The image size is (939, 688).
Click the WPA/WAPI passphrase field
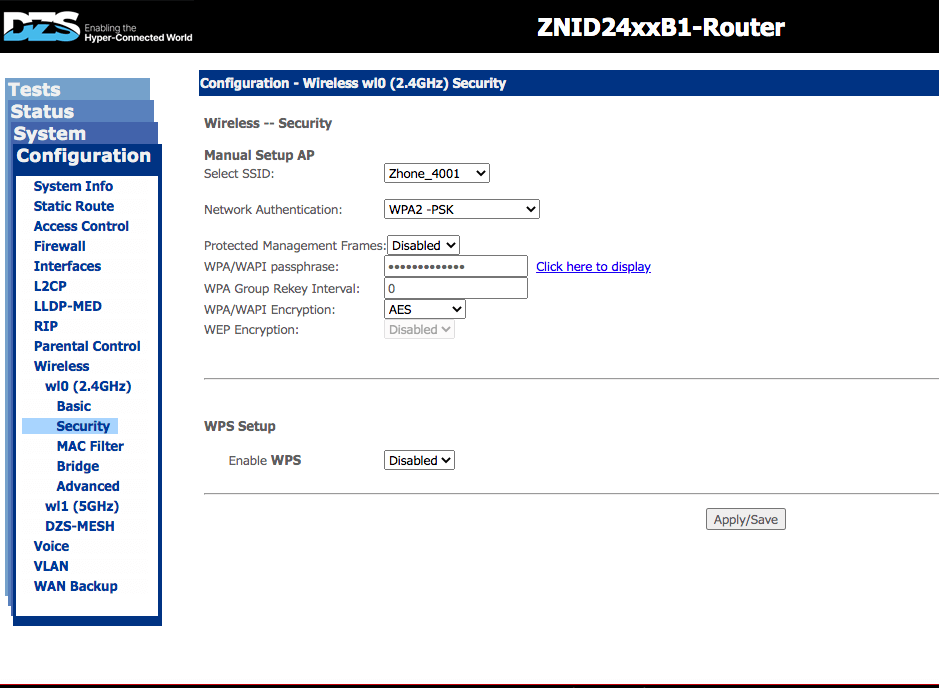tap(455, 267)
